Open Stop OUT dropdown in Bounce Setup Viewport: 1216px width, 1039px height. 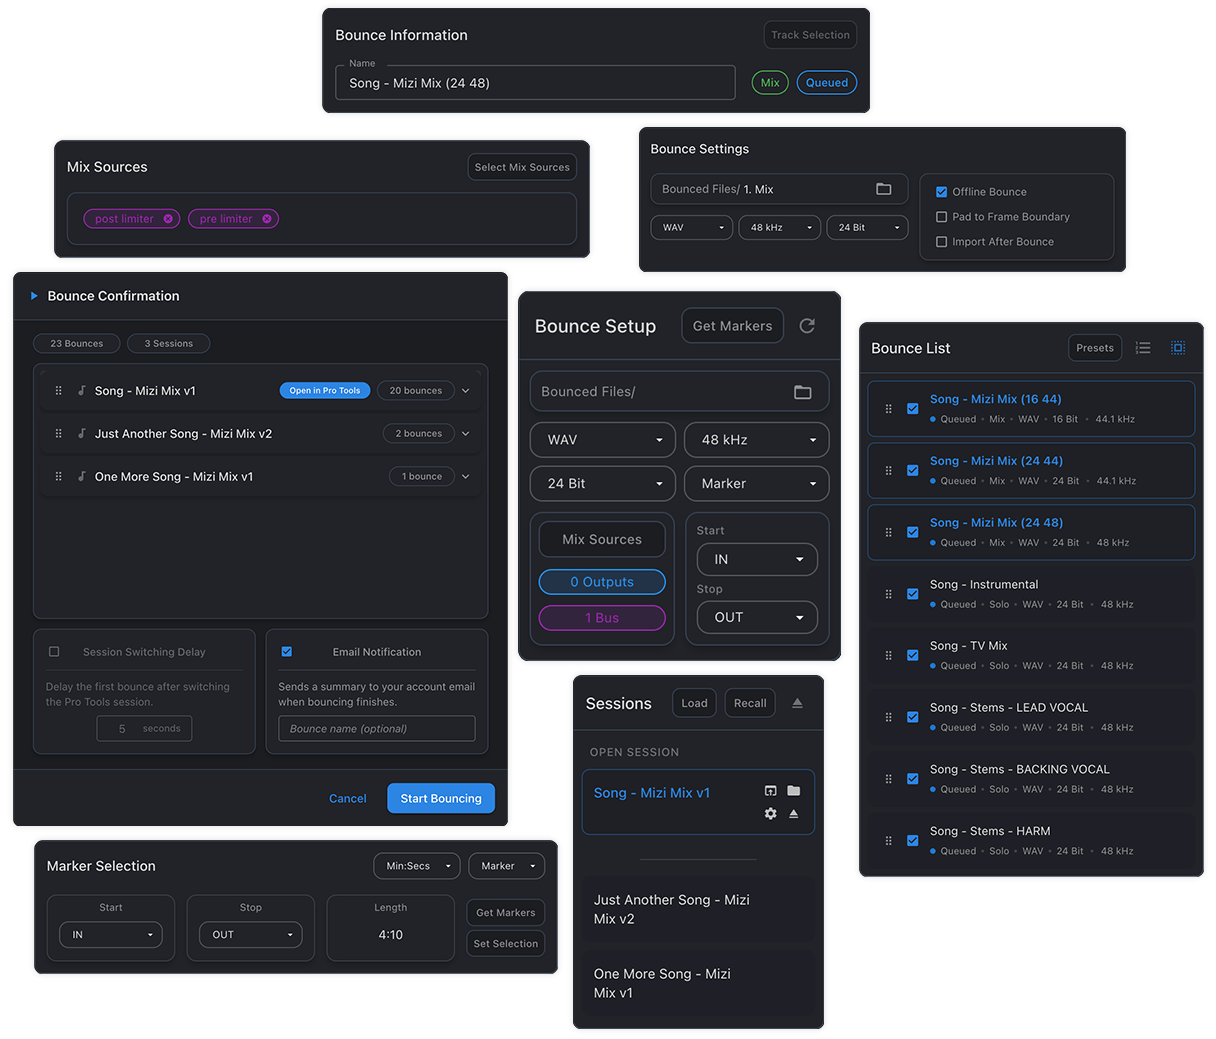(757, 618)
